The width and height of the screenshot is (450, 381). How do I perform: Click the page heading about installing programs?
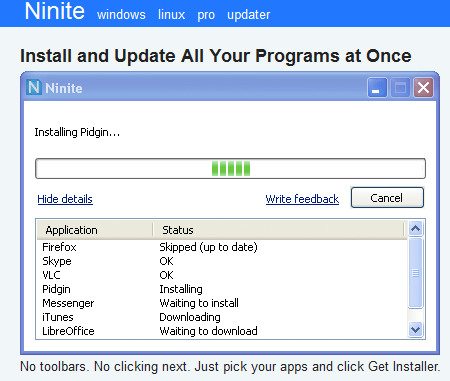click(x=216, y=56)
